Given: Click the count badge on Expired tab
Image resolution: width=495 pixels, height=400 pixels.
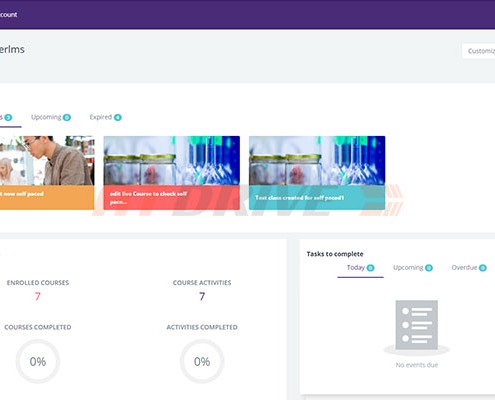Looking at the screenshot, I should pos(118,117).
